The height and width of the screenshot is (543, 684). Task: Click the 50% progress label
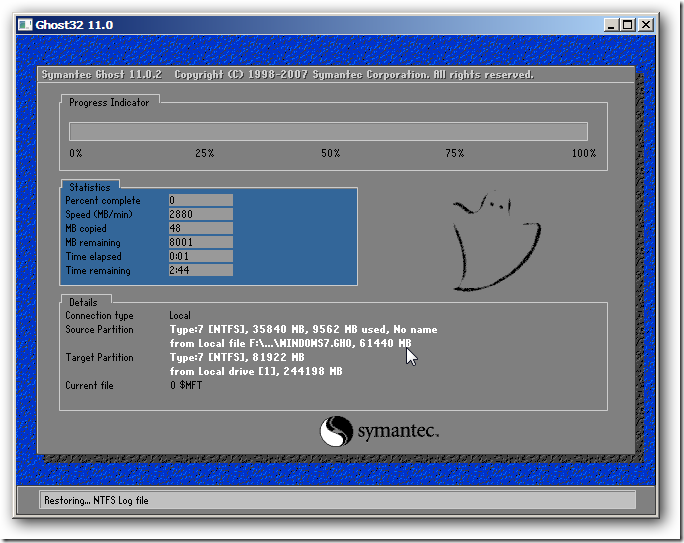click(x=331, y=153)
